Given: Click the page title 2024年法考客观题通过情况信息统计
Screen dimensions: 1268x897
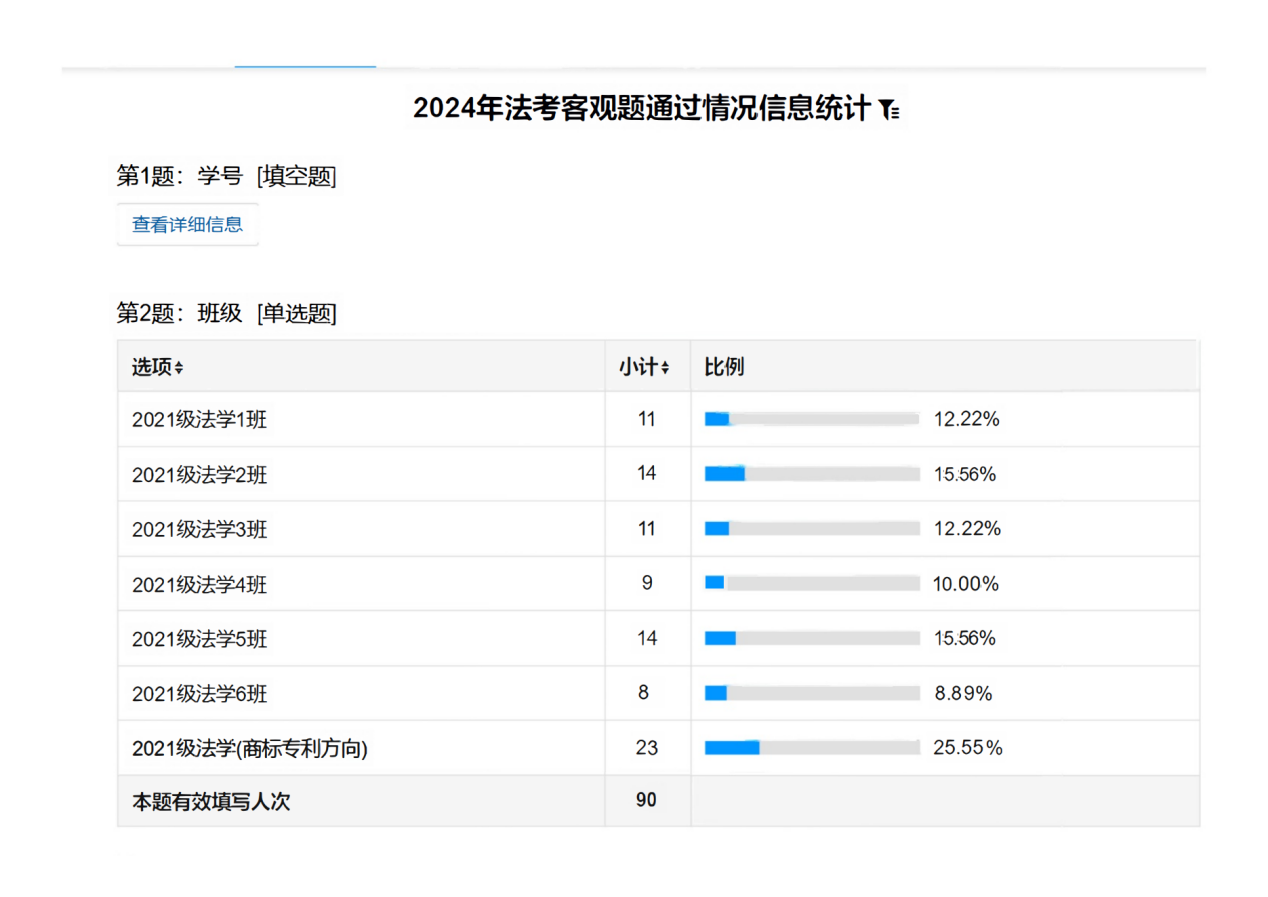Looking at the screenshot, I should 642,109.
